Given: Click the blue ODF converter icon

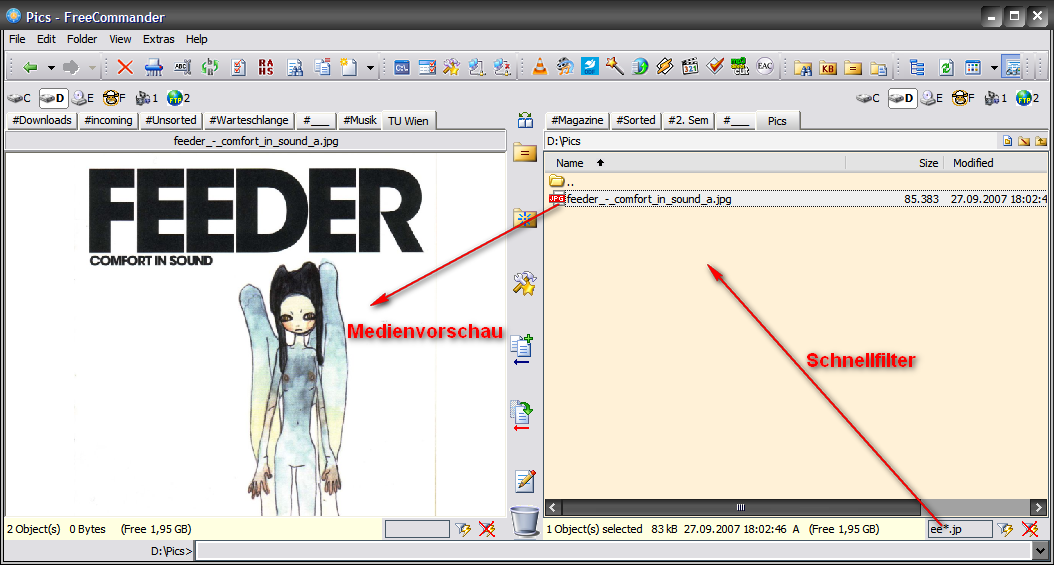Looking at the screenshot, I should (x=590, y=67).
